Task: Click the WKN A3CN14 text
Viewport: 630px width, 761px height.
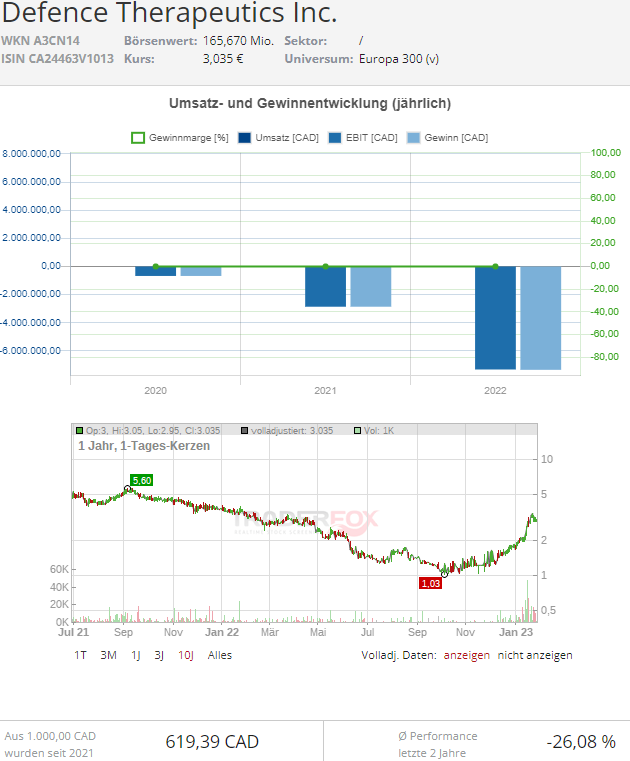Action: (x=40, y=41)
